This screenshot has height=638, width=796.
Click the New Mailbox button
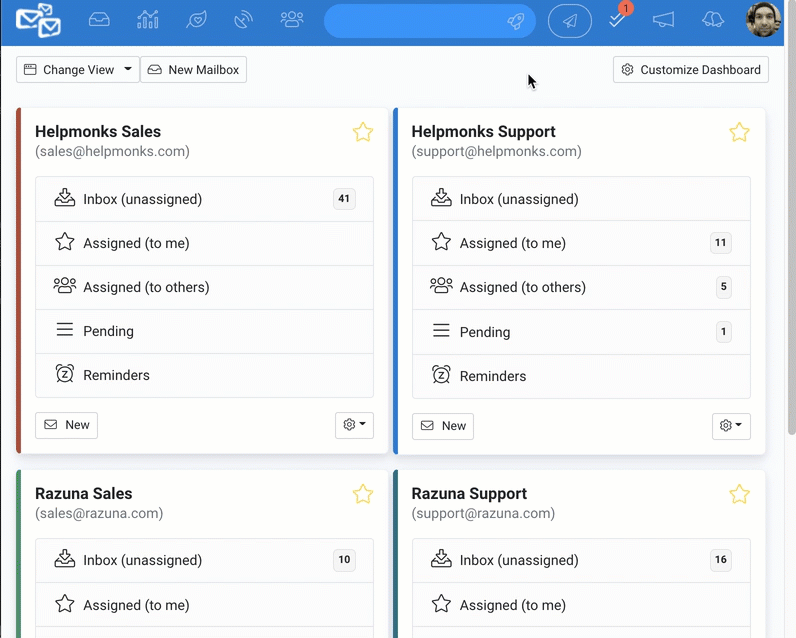(193, 70)
